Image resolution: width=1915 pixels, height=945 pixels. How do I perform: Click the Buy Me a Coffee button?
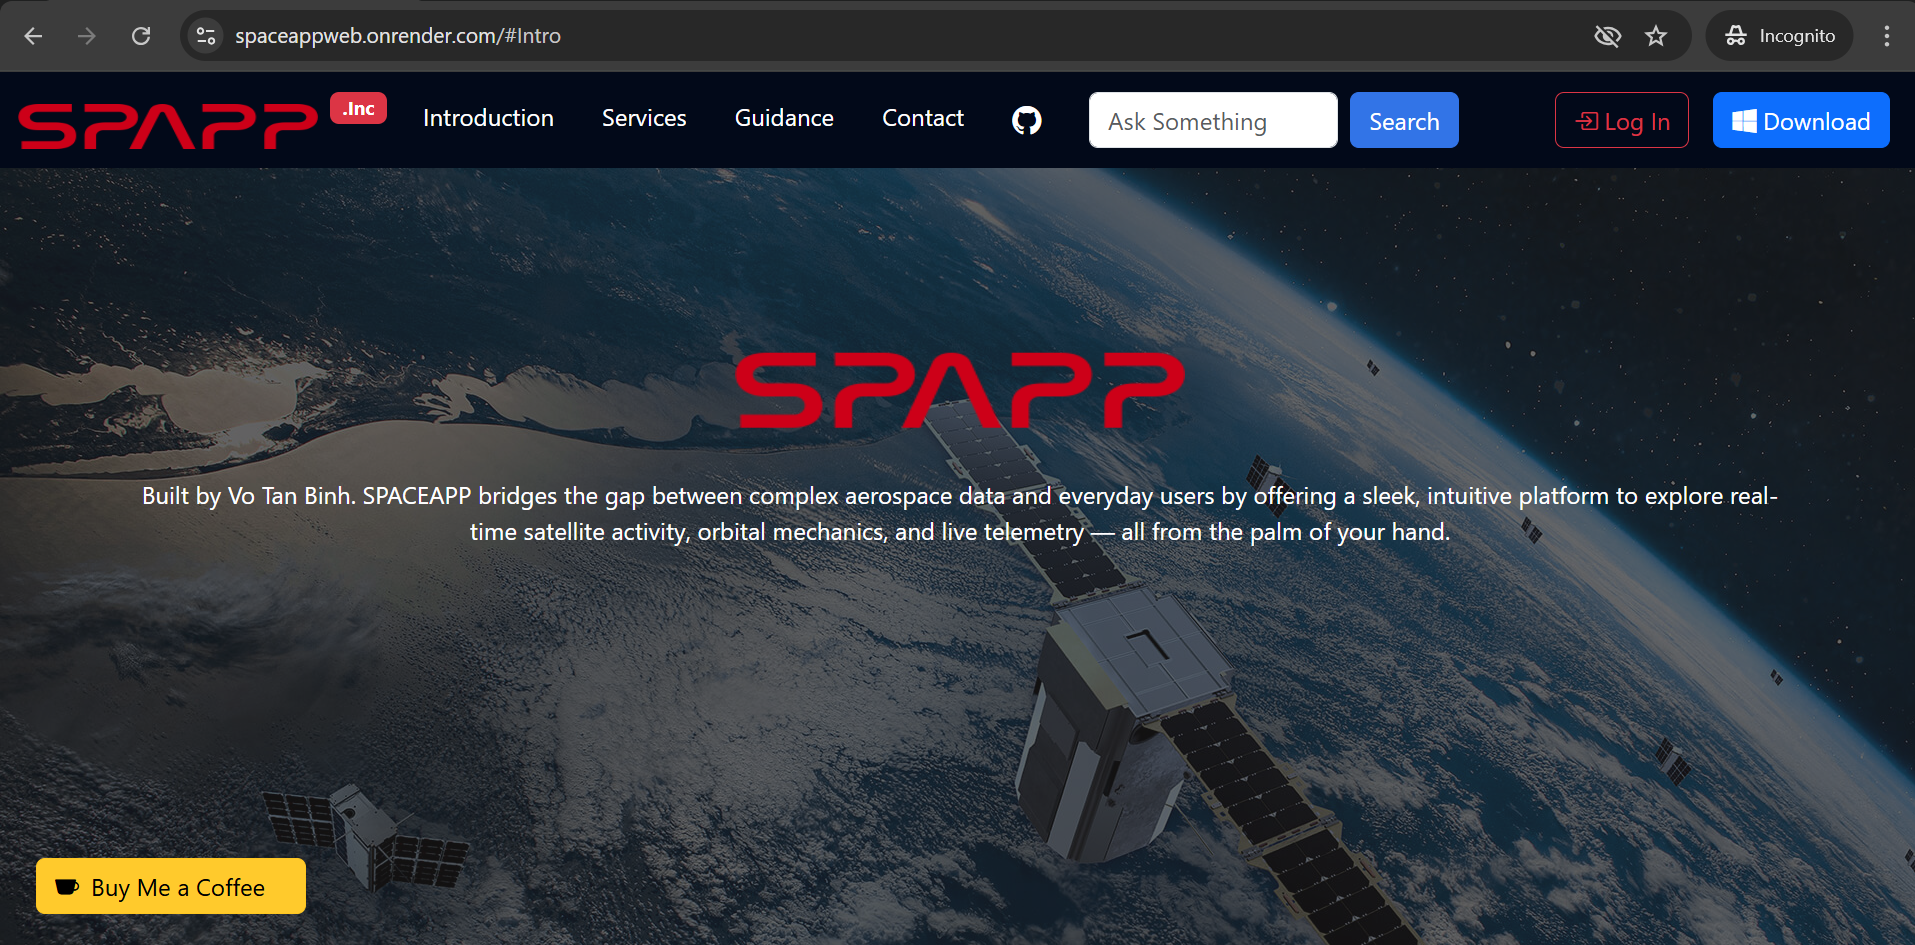tap(170, 886)
